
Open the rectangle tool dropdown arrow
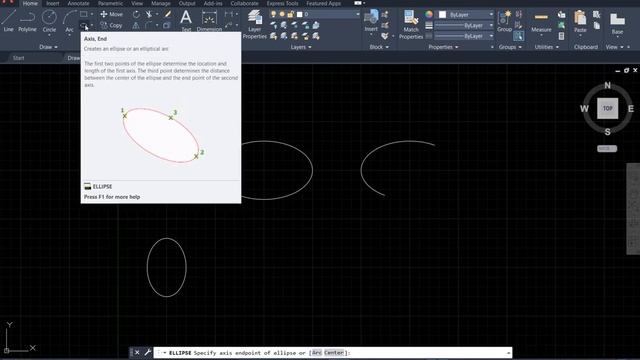click(91, 14)
